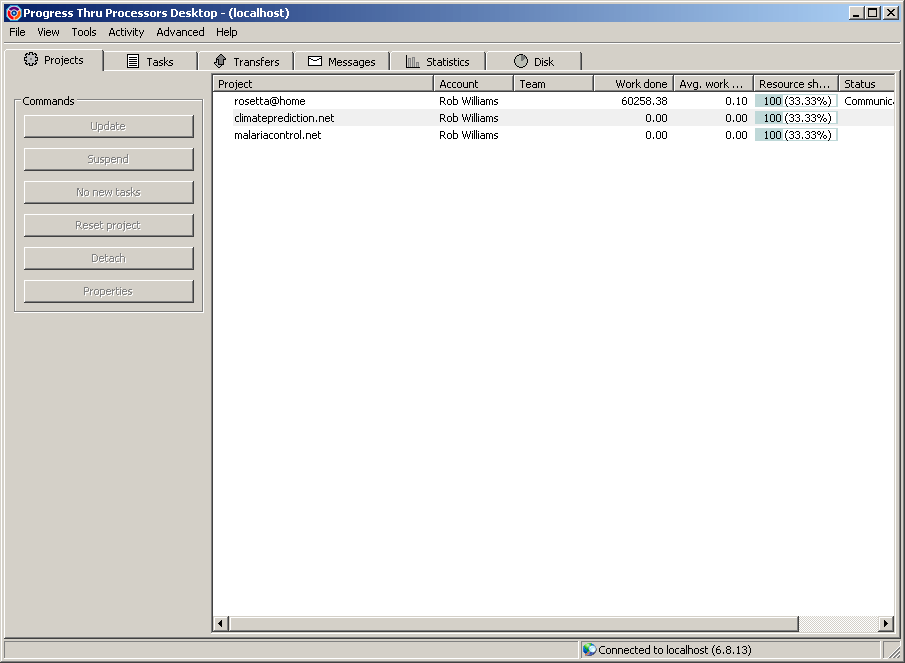
Task: Click Rob Williams in the rosetta@home row
Action: 469,101
